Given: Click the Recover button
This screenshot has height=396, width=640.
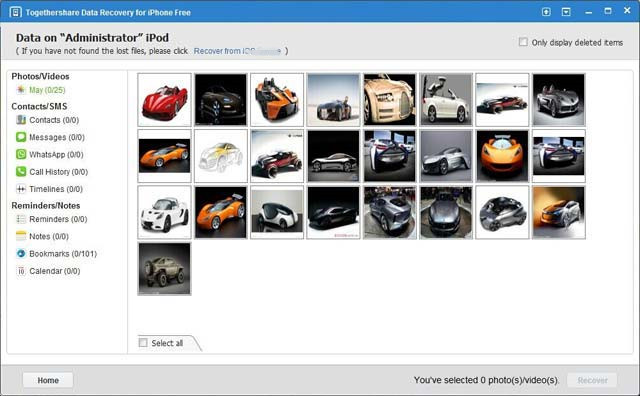Looking at the screenshot, I should [x=592, y=380].
